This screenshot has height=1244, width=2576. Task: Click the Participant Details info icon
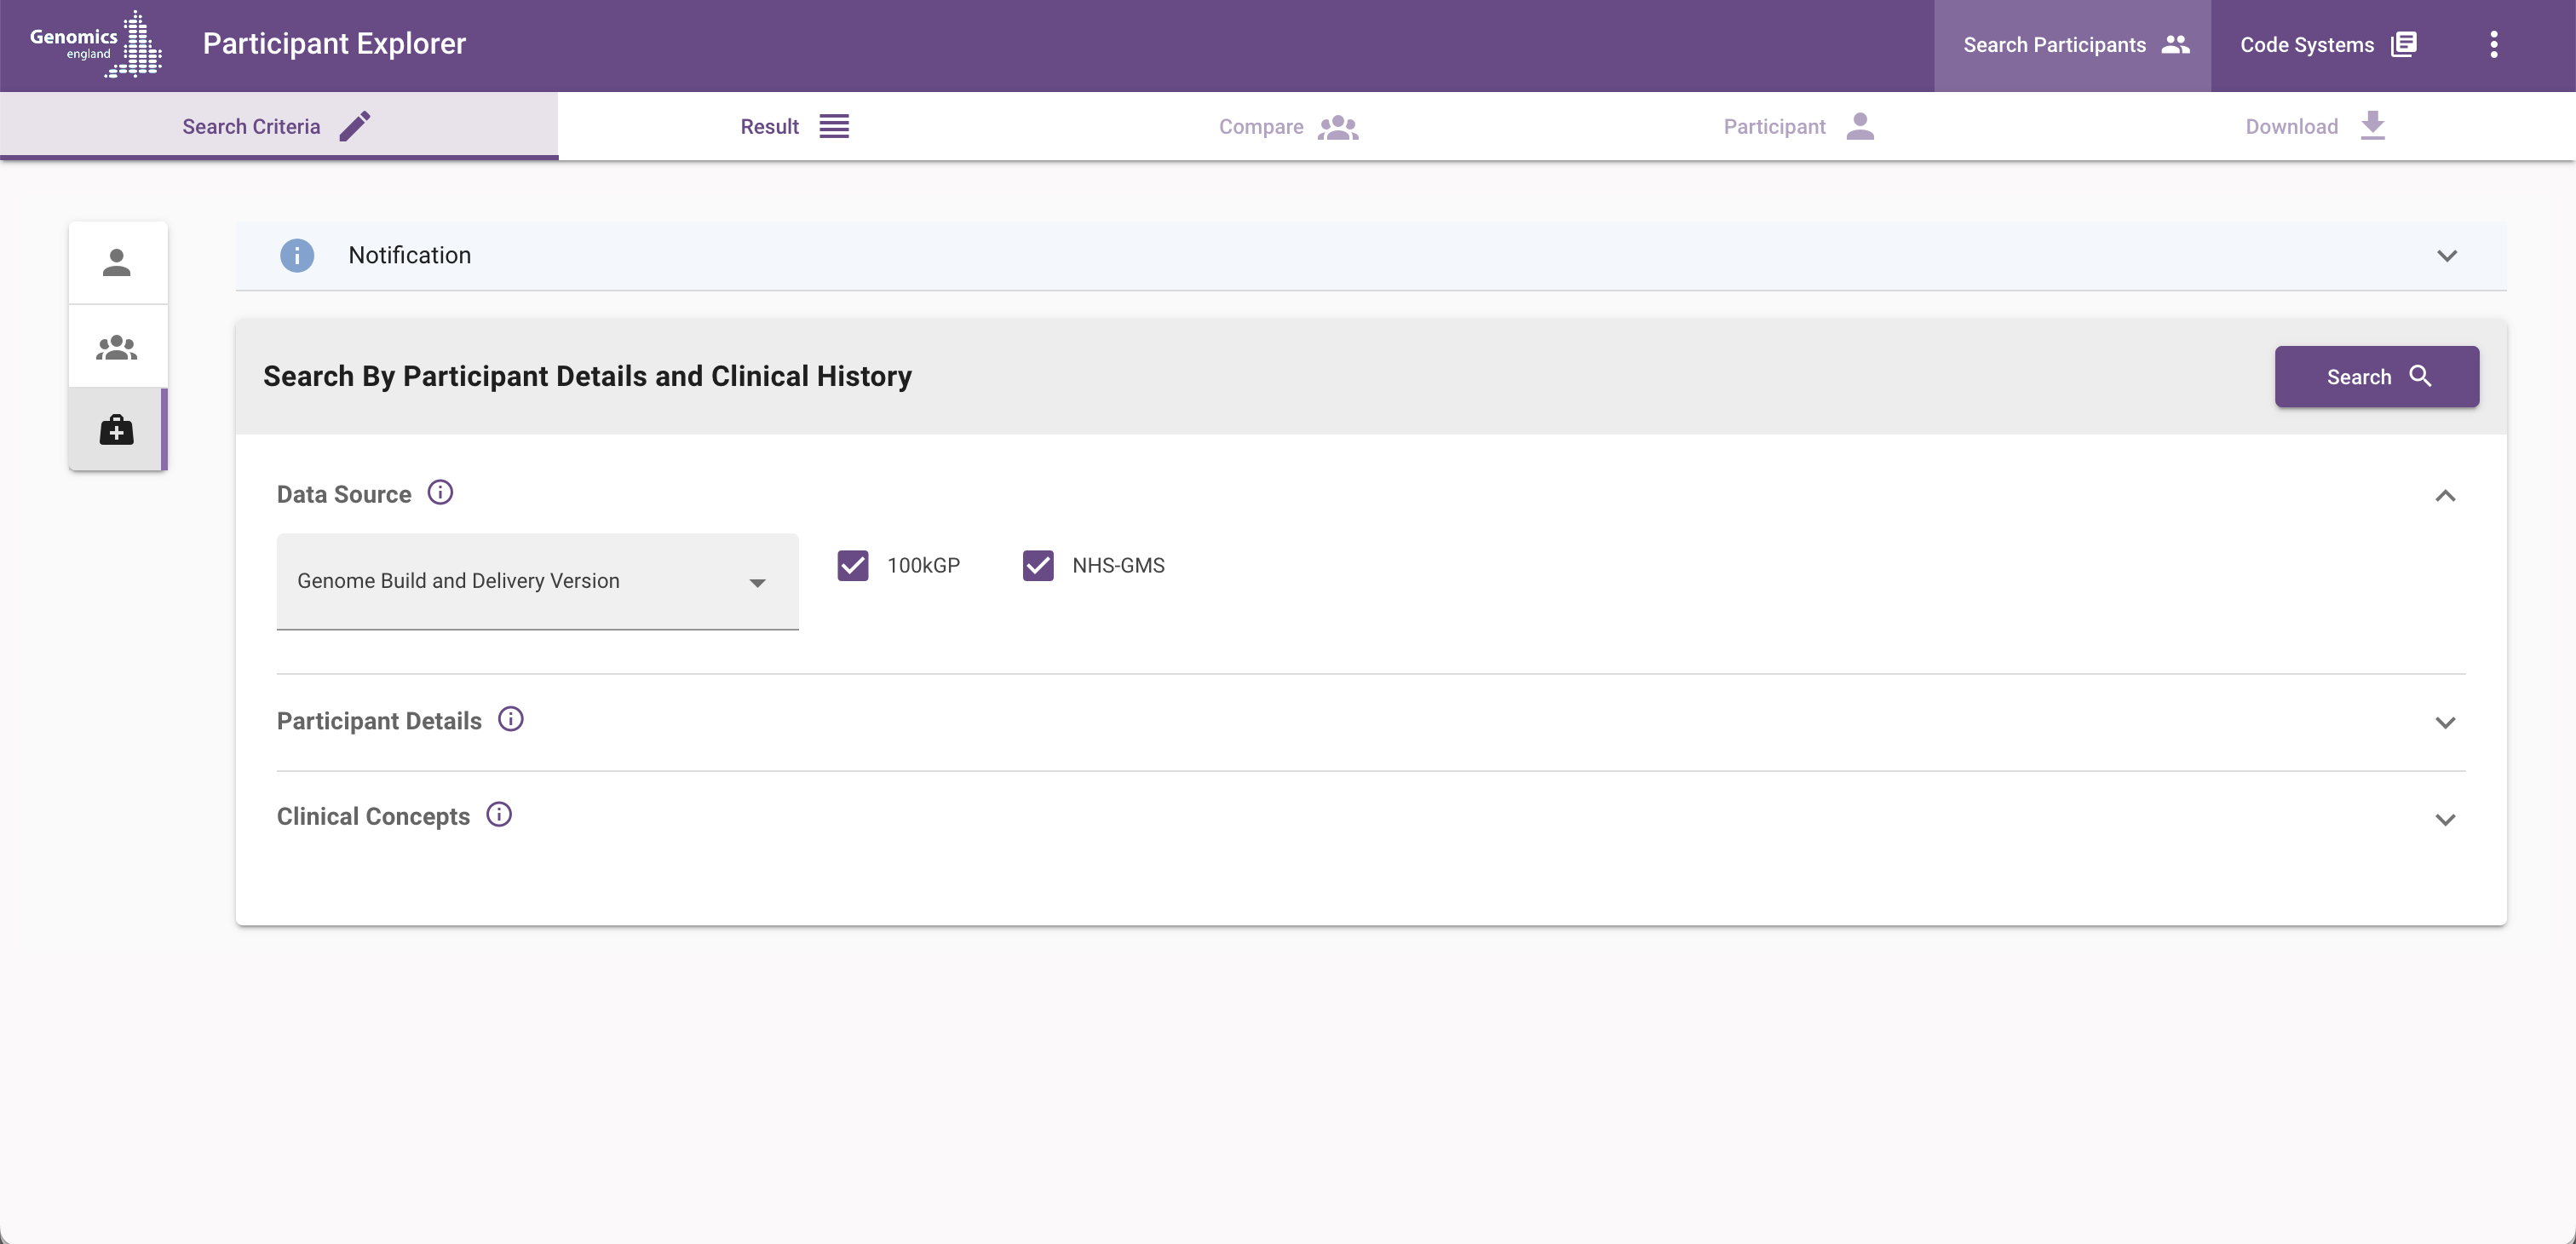511,719
